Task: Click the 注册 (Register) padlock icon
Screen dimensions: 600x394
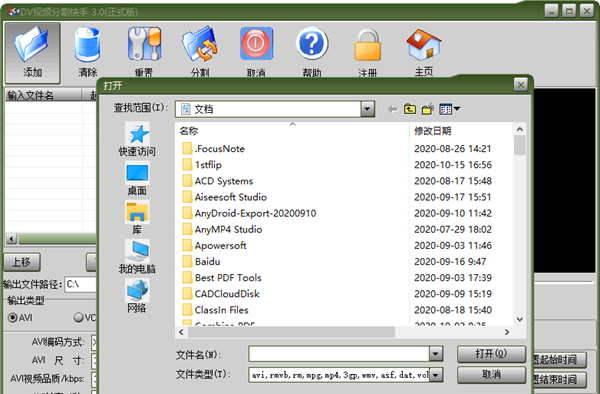Action: click(x=367, y=45)
